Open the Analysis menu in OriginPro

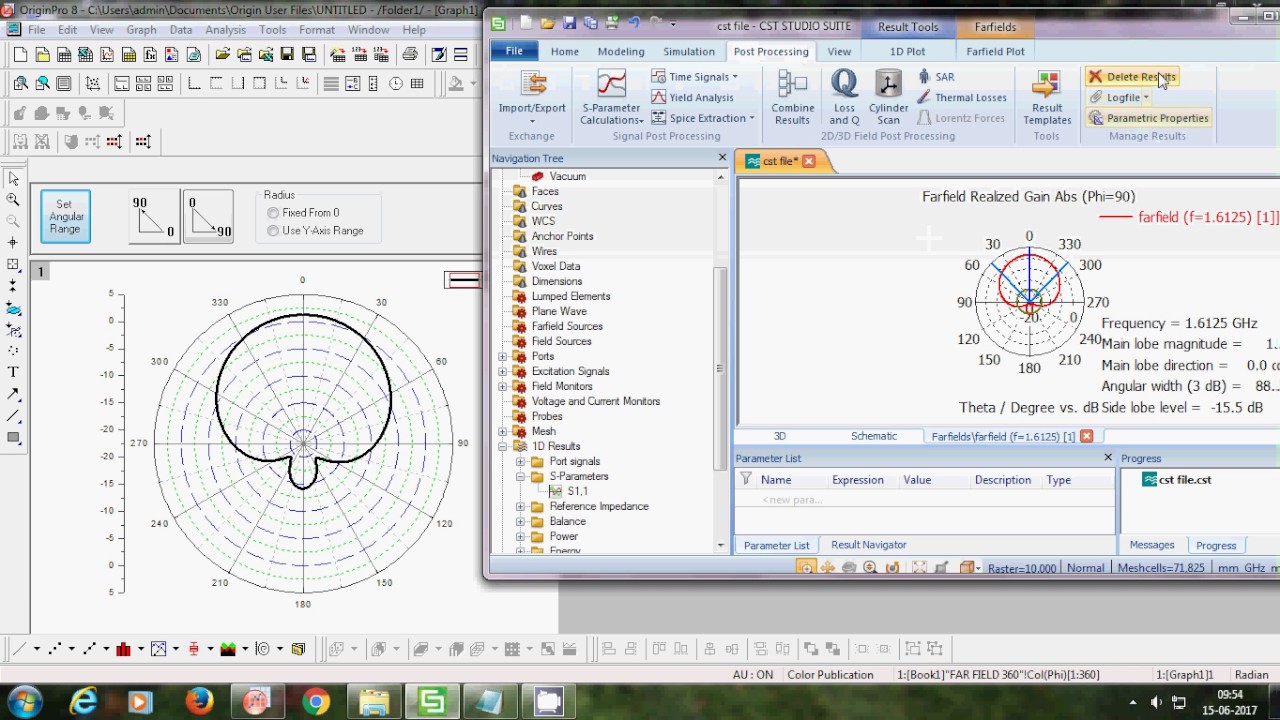pyautogui.click(x=225, y=30)
